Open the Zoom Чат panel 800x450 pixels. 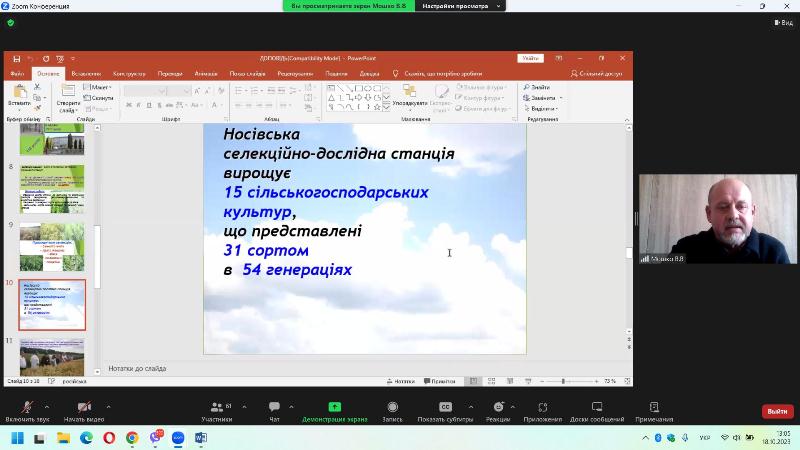click(x=274, y=408)
